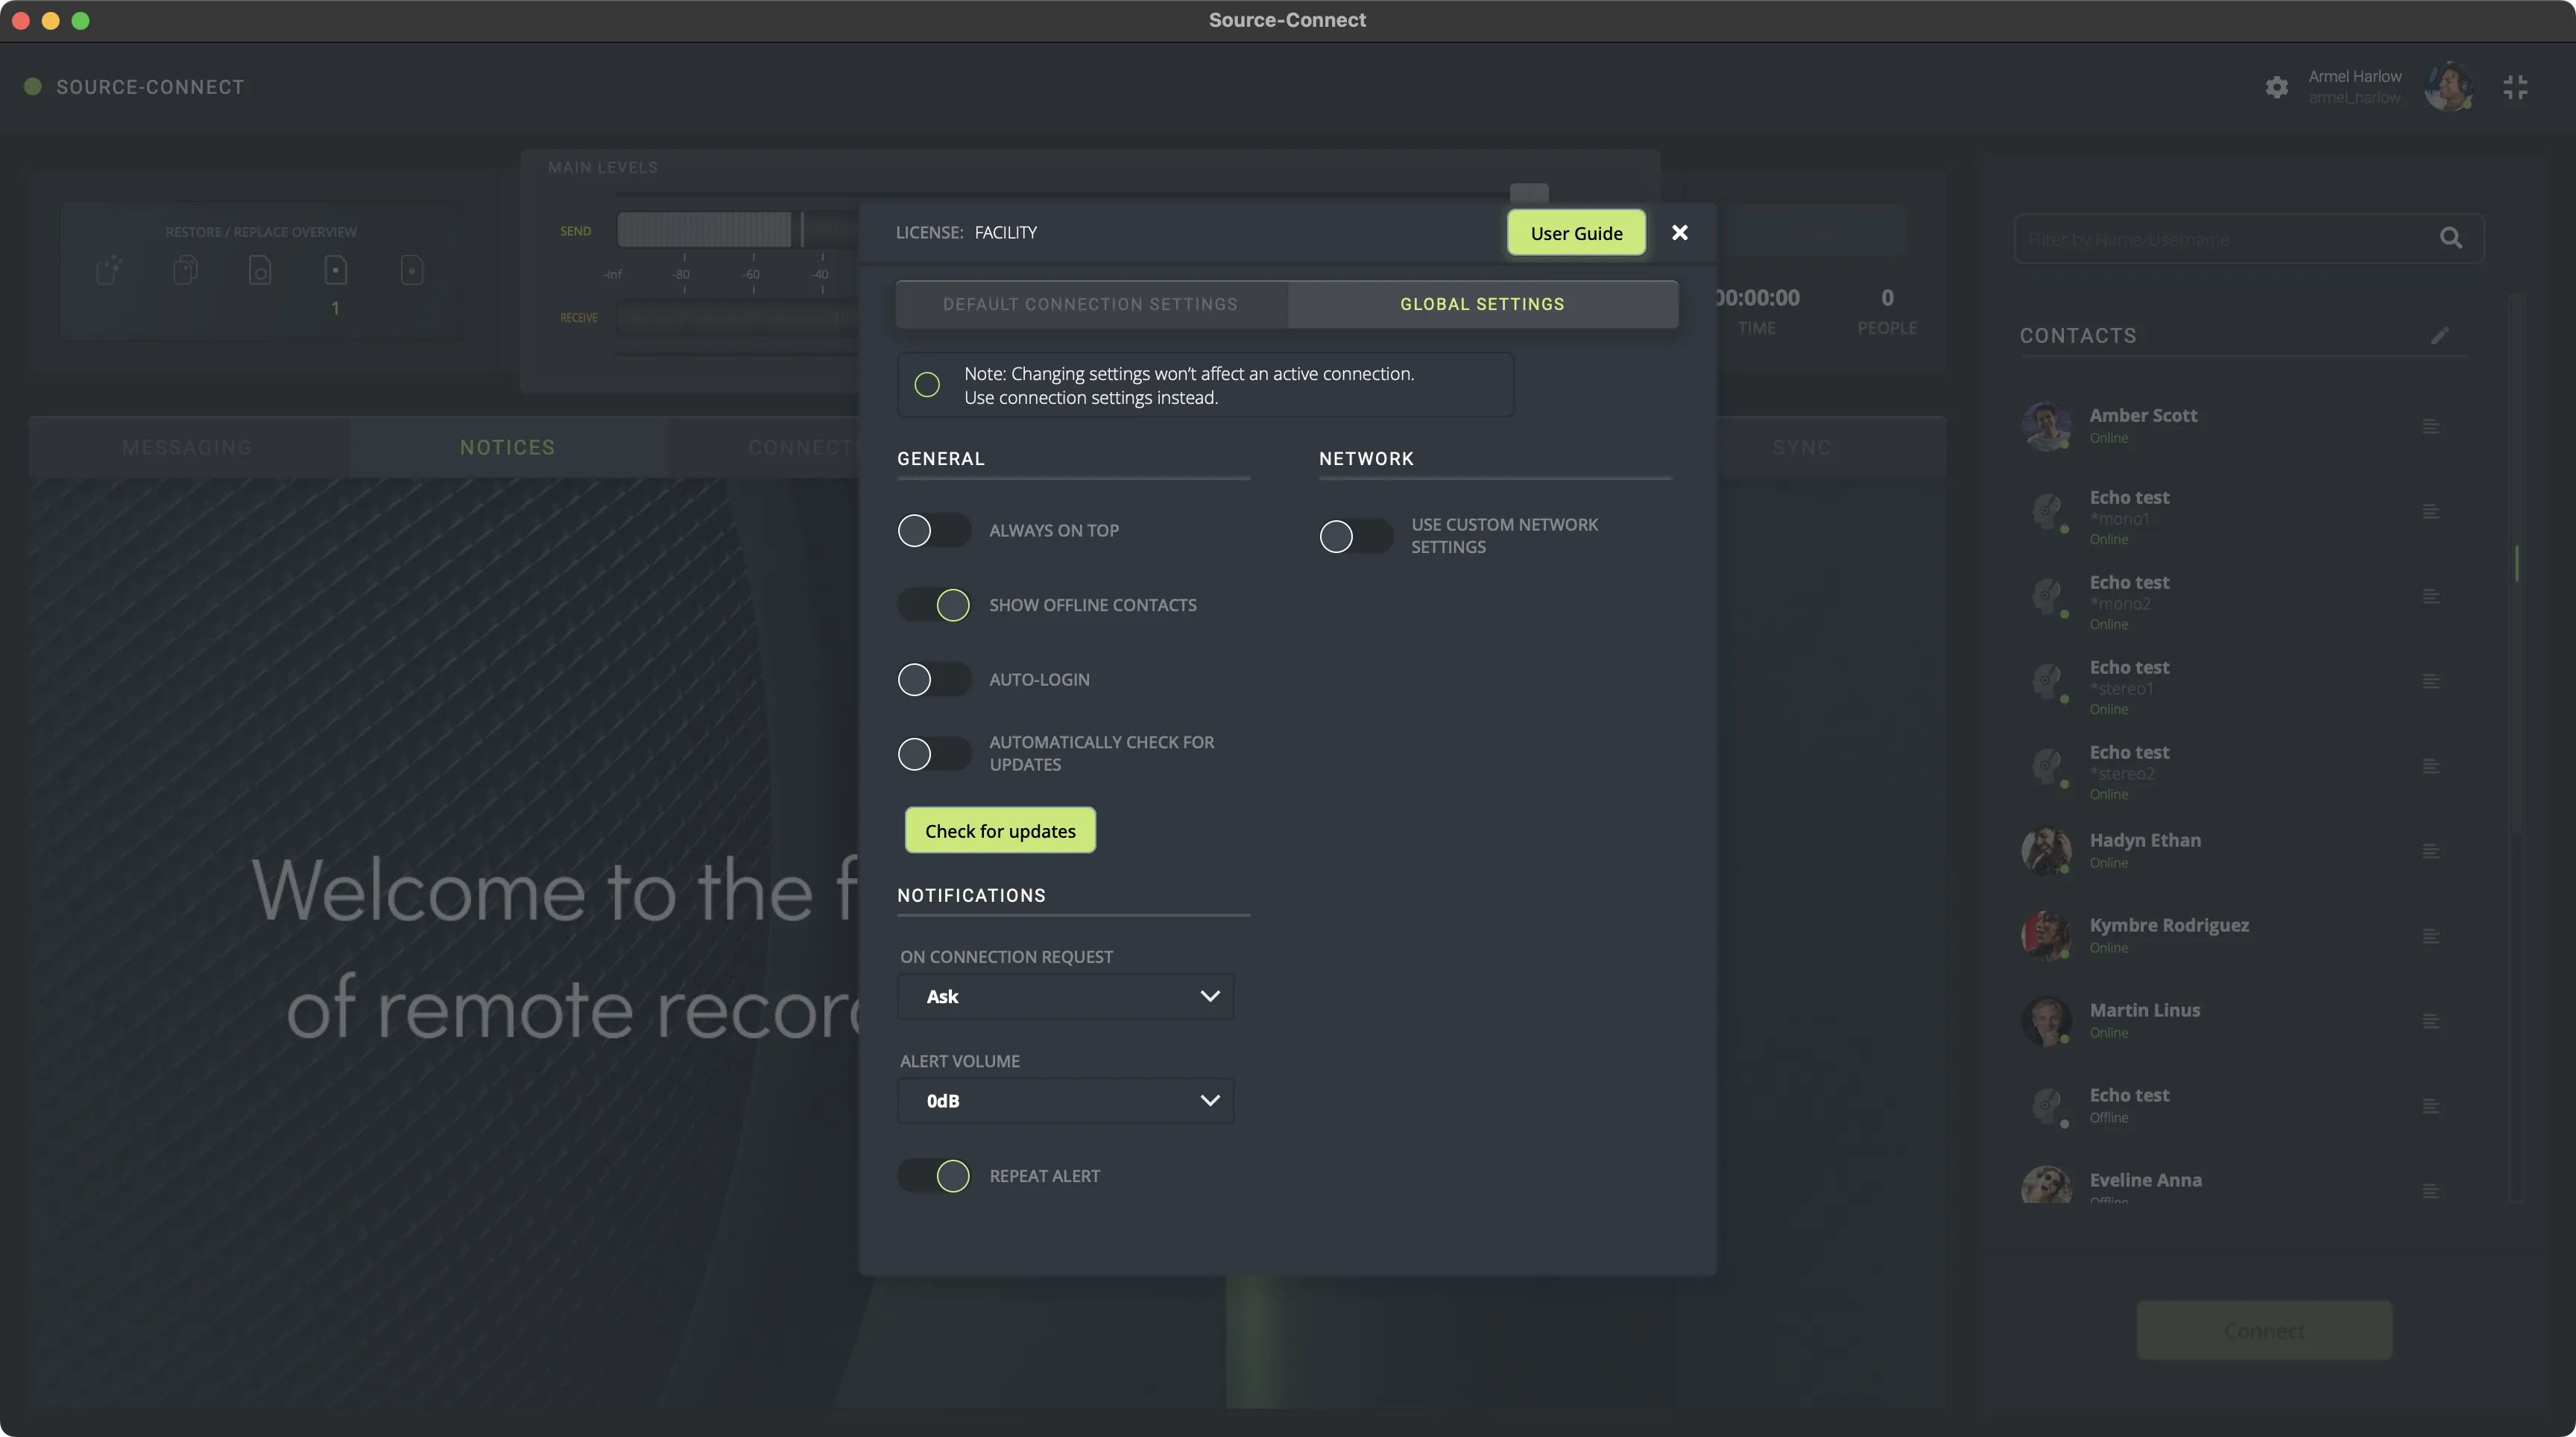Screen dimensions: 2576x1437
Task: Turn off the Repeat Alert switch
Action: (x=934, y=1176)
